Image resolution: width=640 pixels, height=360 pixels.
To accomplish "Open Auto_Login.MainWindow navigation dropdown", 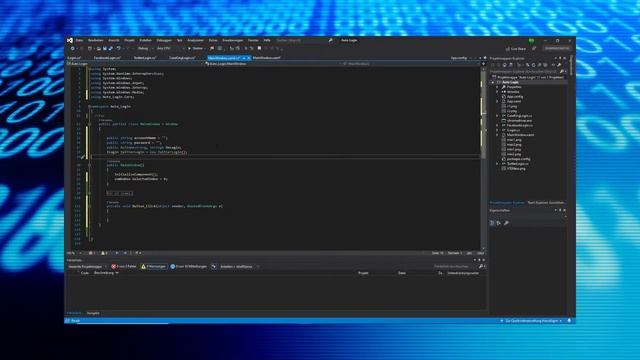I will [271, 64].
